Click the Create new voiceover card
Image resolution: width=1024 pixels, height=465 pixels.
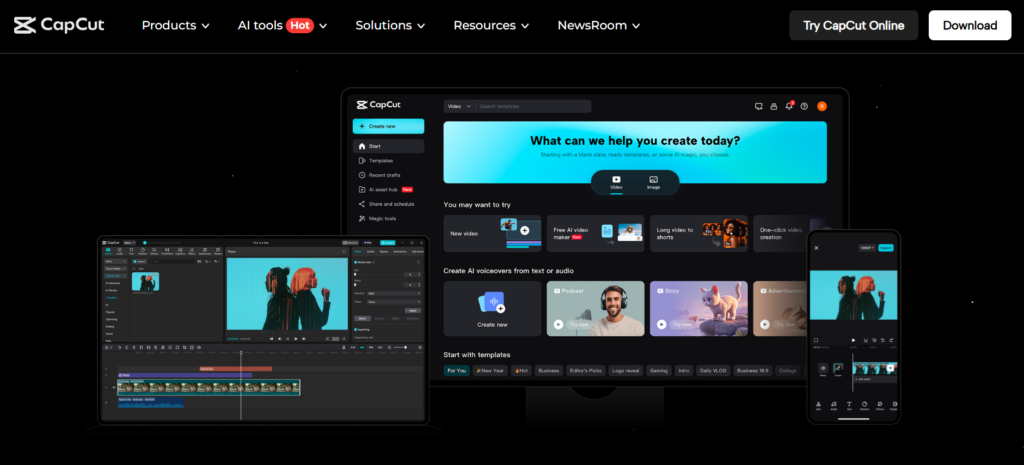pyautogui.click(x=492, y=309)
